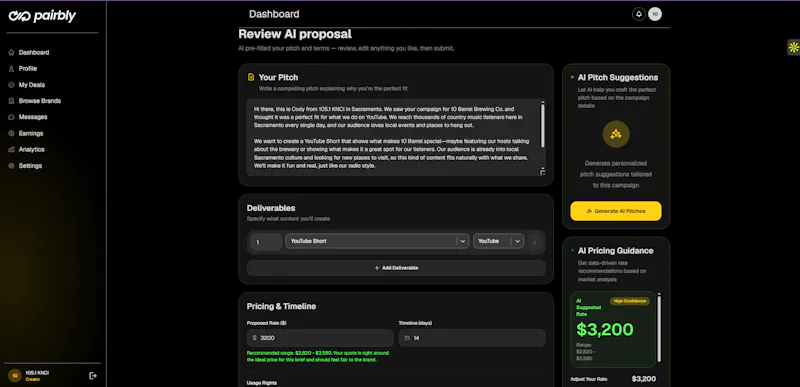Click the Settings gear icon in sidebar
This screenshot has width=800, height=387.
click(x=11, y=166)
